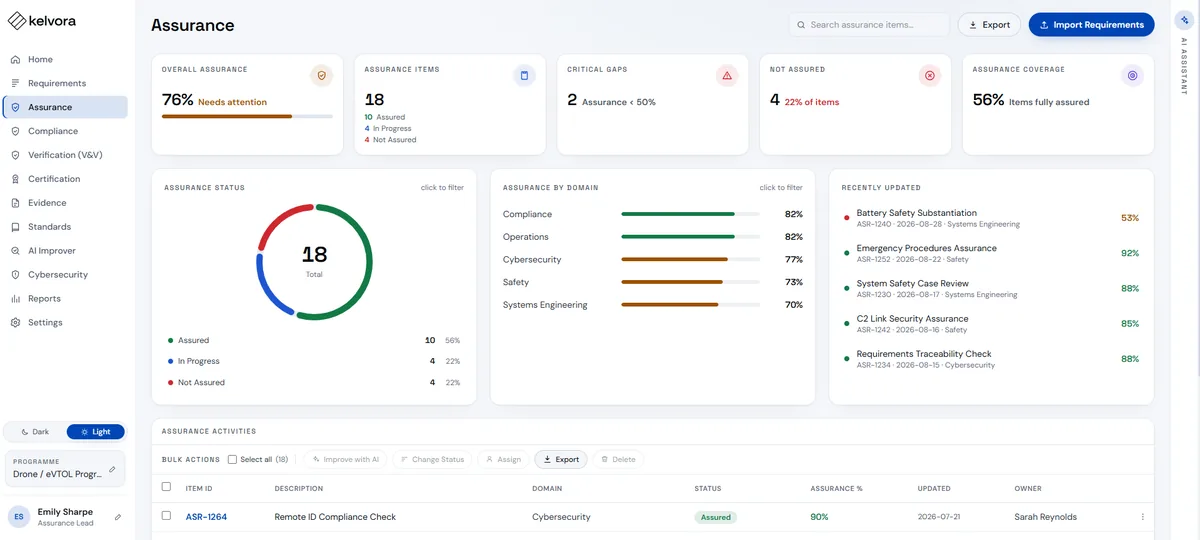Screen dimensions: 1200x540
Task: Edit the programme with the pencil icon
Action: point(112,468)
